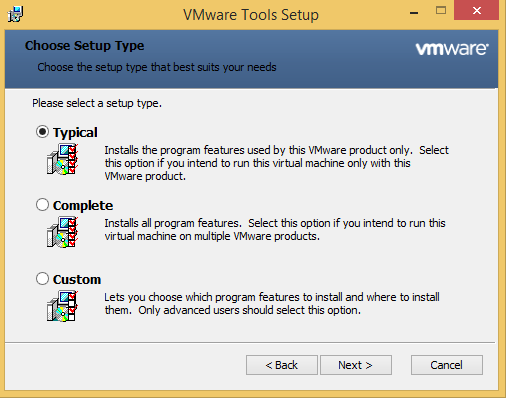The height and width of the screenshot is (398, 506).
Task: Click the VMware Tools Setup title text
Action: click(251, 15)
